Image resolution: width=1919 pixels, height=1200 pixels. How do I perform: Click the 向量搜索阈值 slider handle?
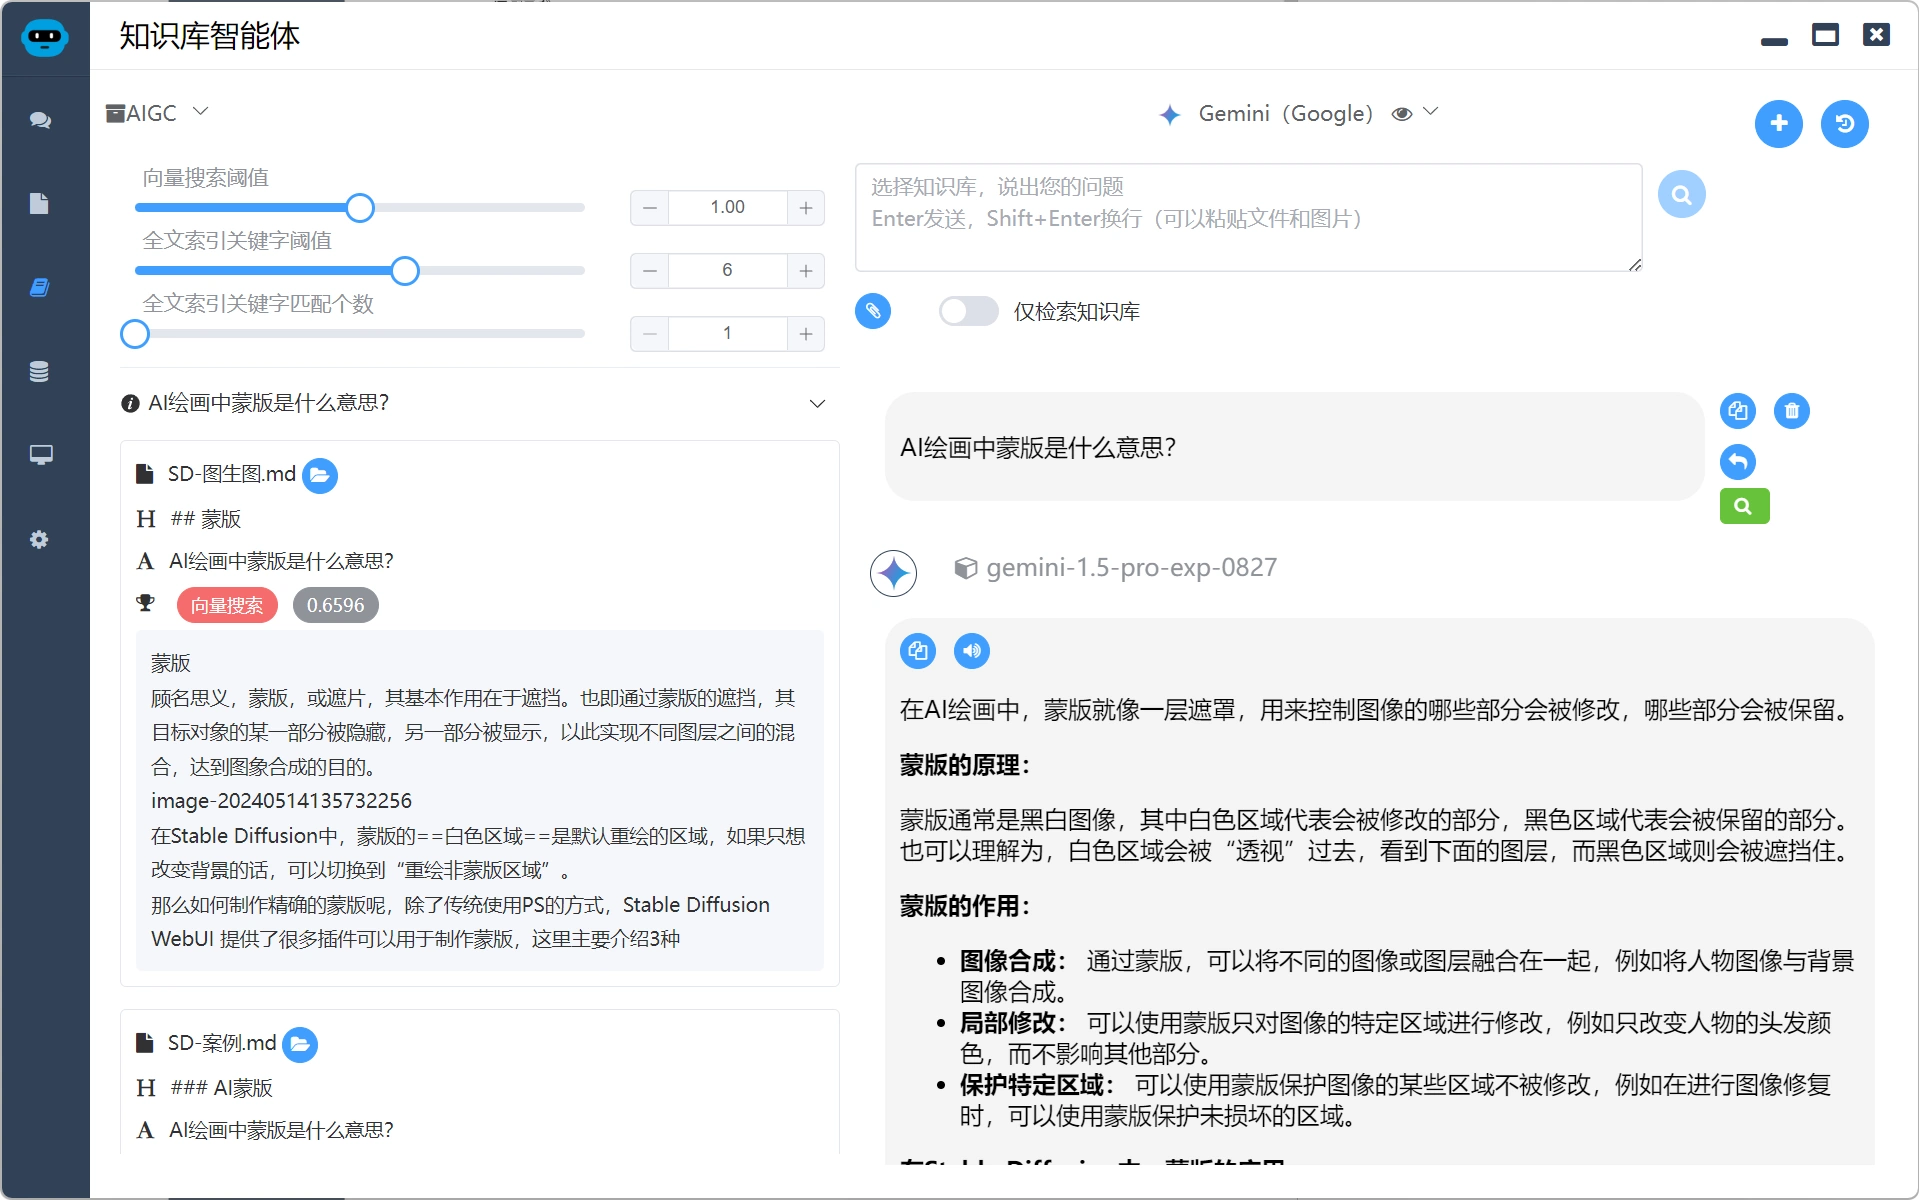(360, 208)
